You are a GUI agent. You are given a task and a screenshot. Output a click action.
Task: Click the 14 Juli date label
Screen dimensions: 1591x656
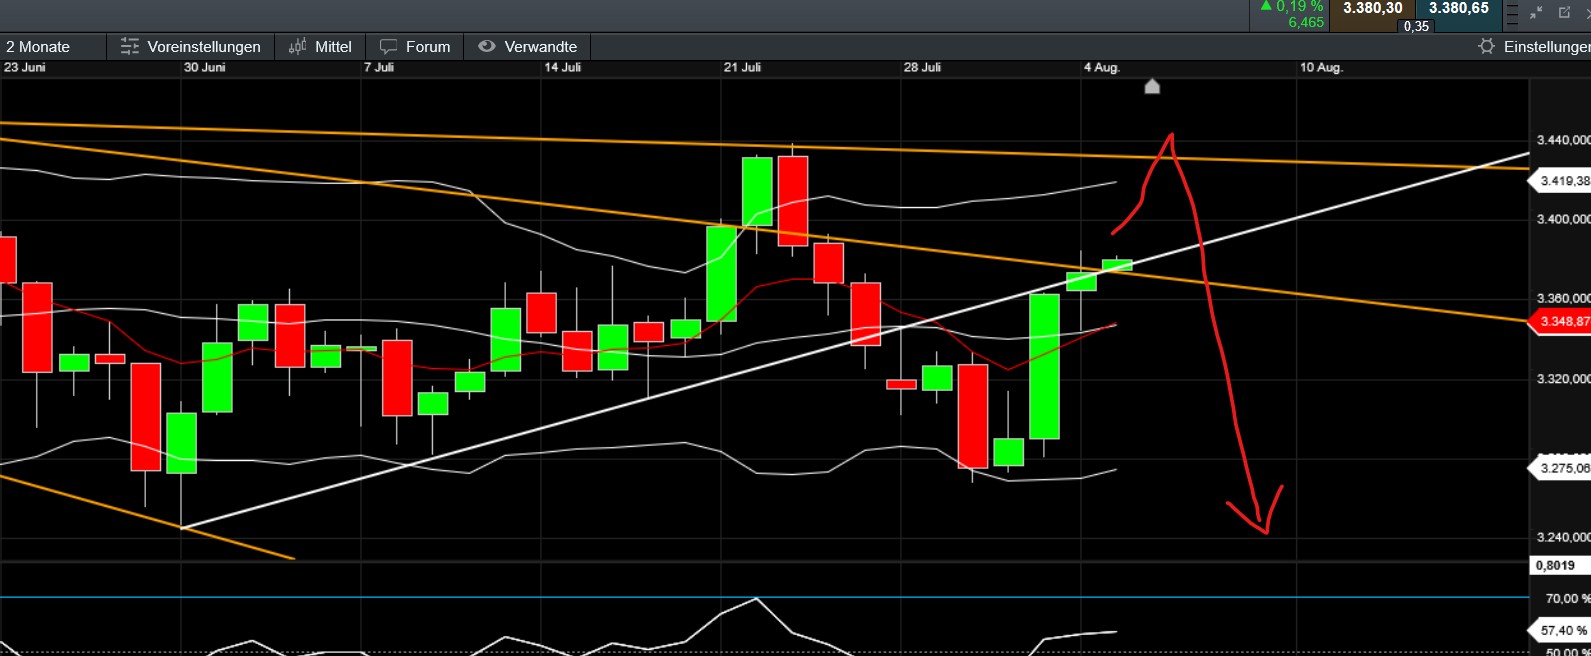(562, 67)
